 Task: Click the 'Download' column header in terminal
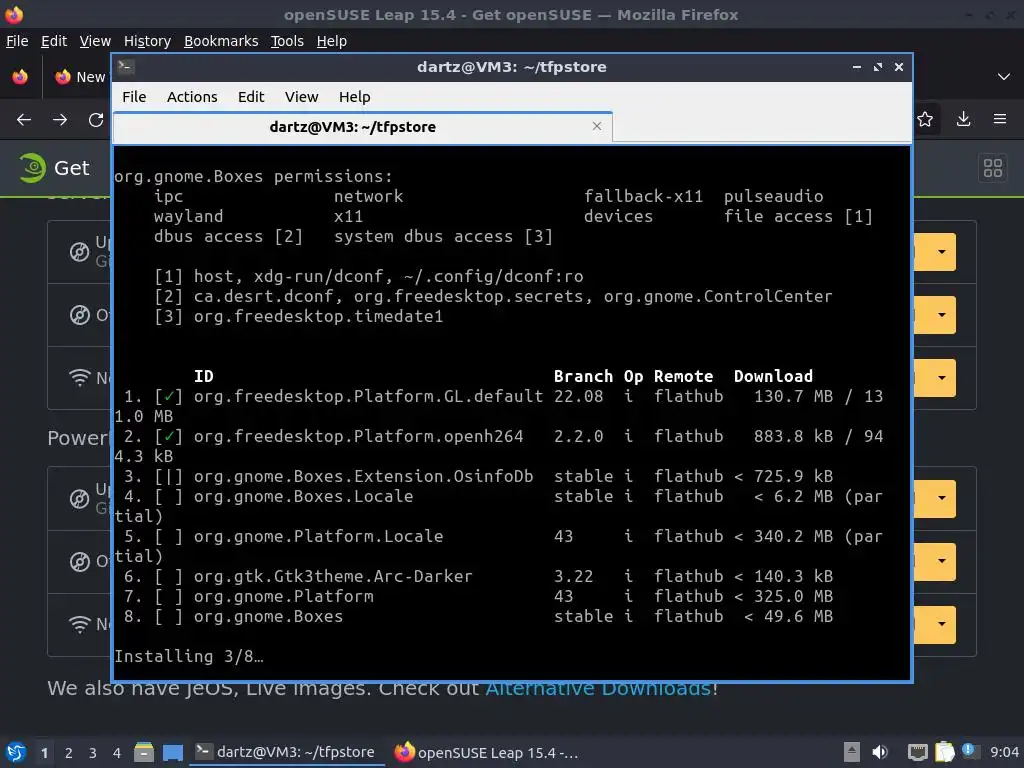pyautogui.click(x=773, y=376)
